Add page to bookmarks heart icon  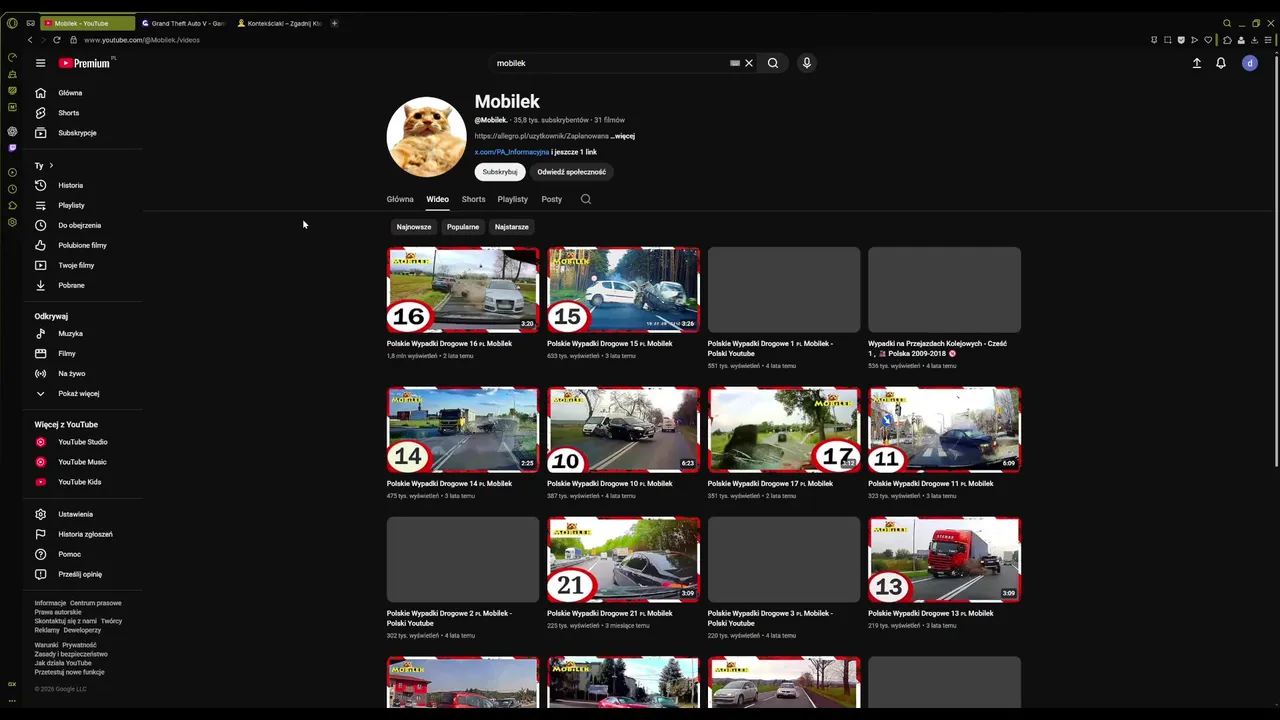pyautogui.click(x=1208, y=40)
